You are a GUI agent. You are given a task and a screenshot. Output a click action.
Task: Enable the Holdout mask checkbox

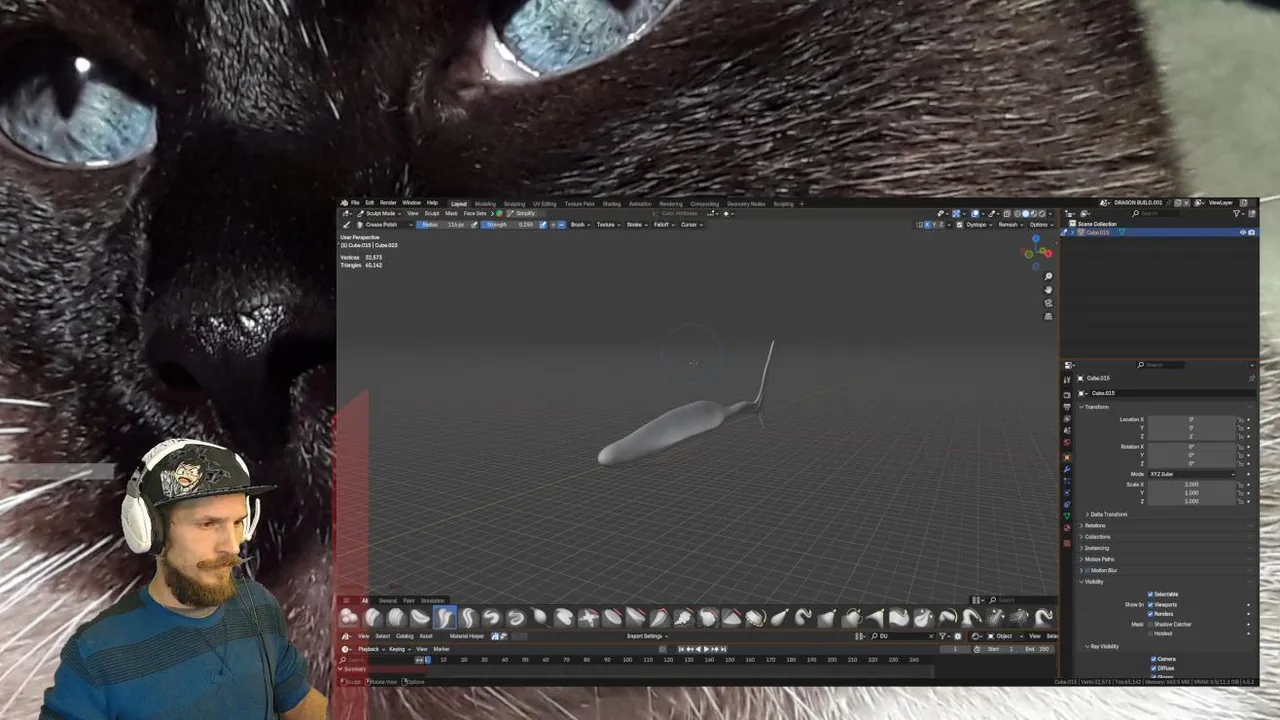[1150, 633]
